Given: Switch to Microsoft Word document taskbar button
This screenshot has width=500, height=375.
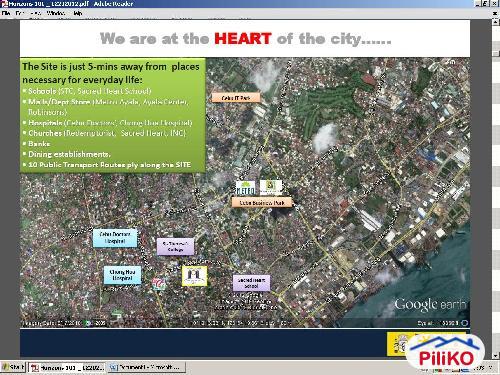Looking at the screenshot, I should pos(146,368).
